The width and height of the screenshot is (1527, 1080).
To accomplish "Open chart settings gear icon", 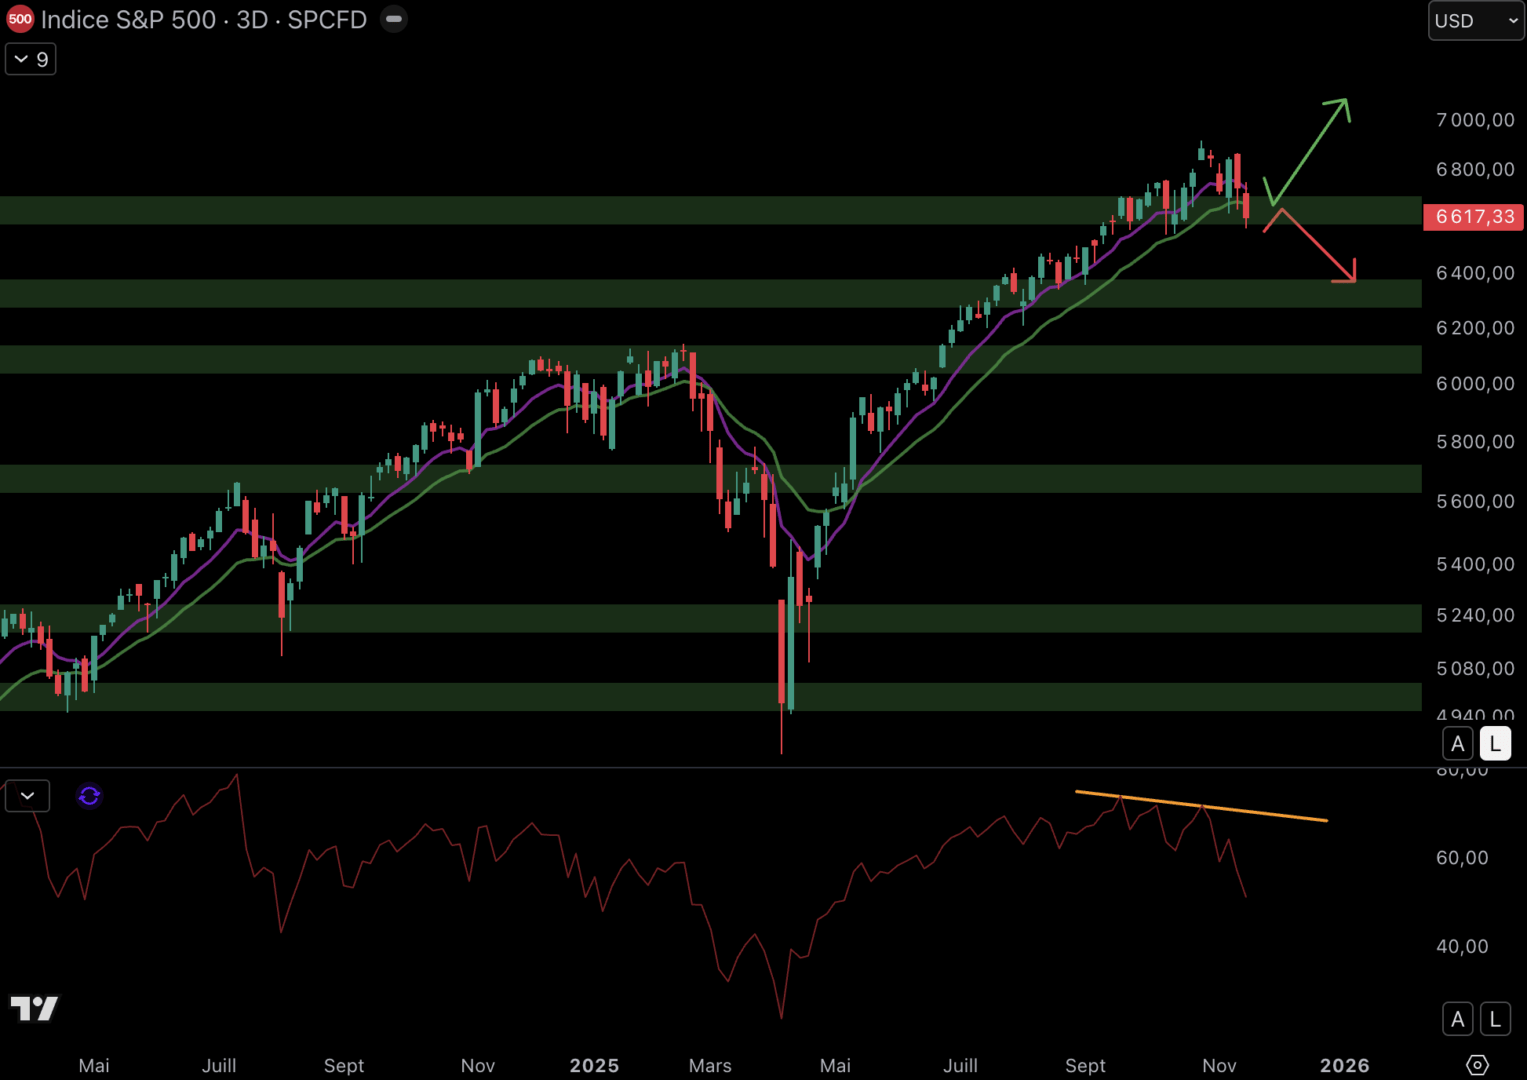I will pos(1477,1065).
